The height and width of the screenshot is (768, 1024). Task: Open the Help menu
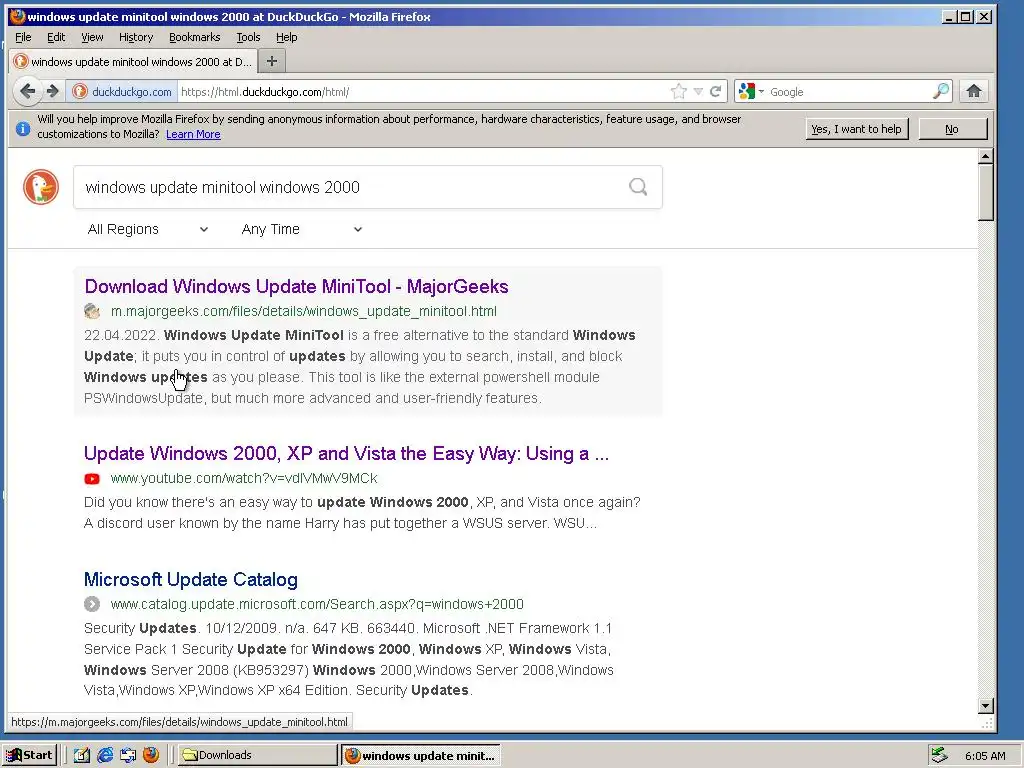286,37
